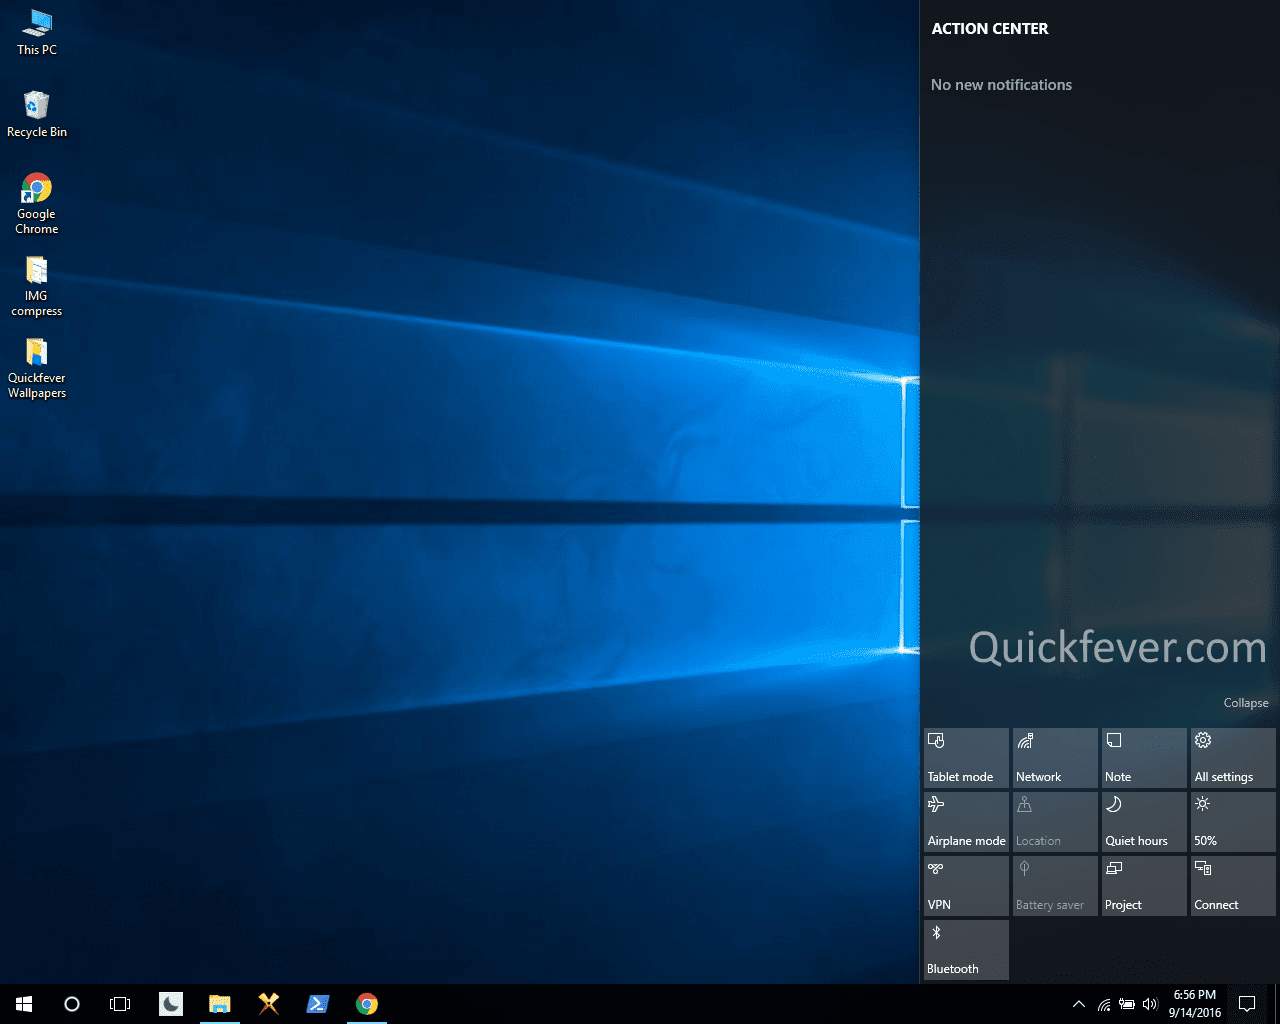This screenshot has height=1024, width=1280.
Task: Open the Project quick action
Action: coord(1144,886)
